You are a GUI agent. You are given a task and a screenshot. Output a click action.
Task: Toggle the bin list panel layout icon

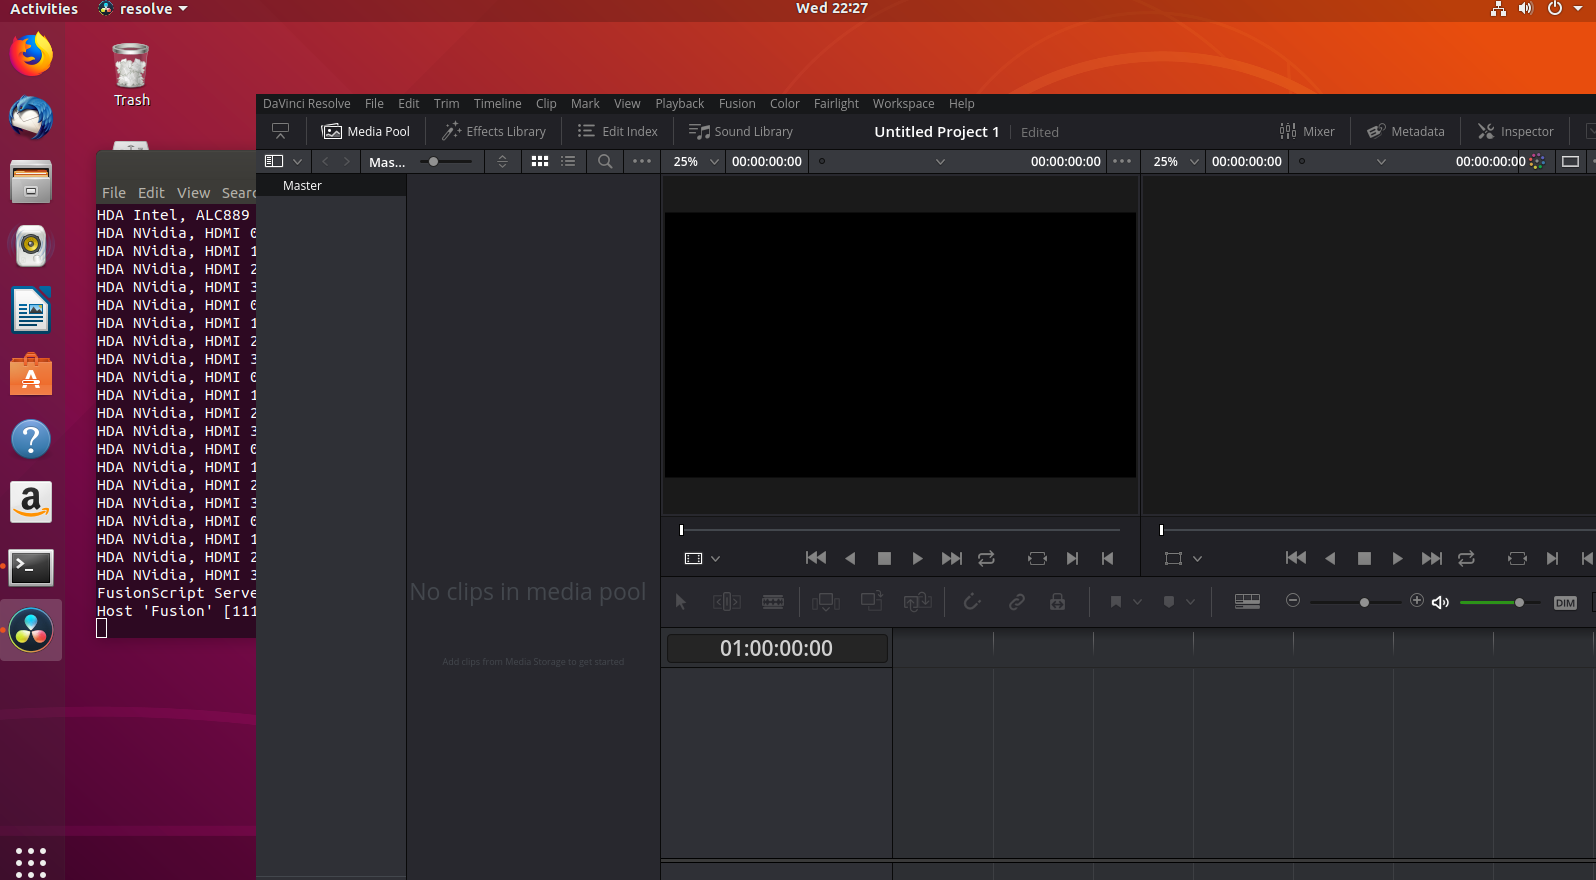(273, 161)
